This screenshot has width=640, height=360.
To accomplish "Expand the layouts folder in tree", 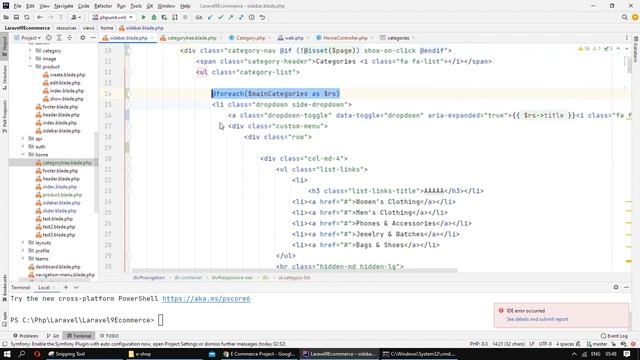I will [23, 243].
